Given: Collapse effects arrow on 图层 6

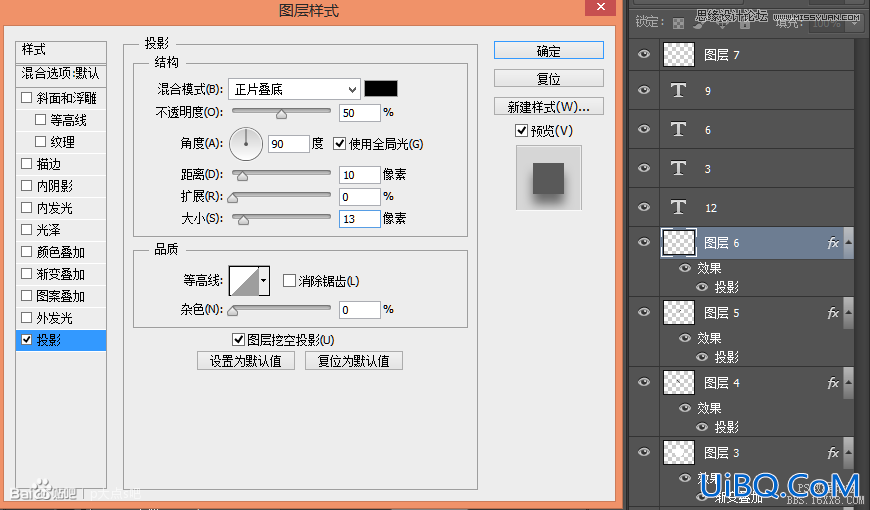Looking at the screenshot, I should coord(848,243).
